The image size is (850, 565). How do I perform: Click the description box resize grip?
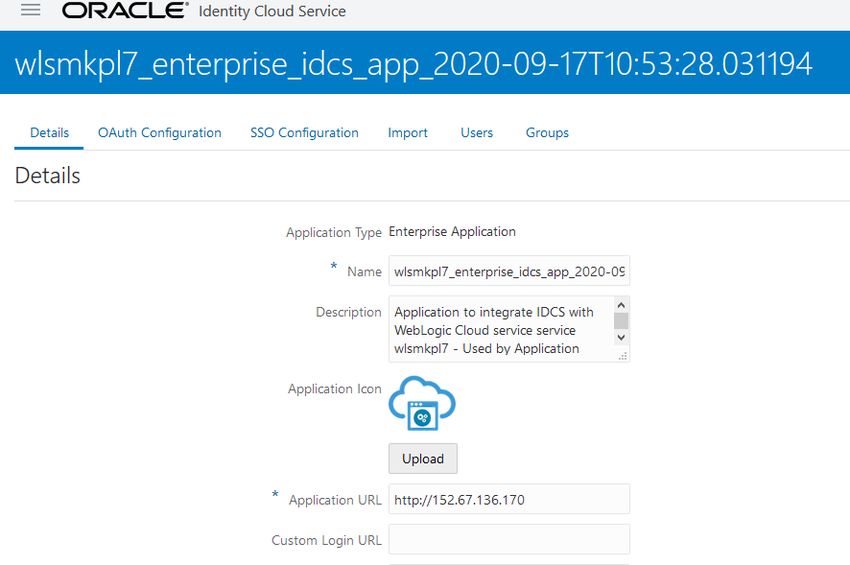click(622, 356)
